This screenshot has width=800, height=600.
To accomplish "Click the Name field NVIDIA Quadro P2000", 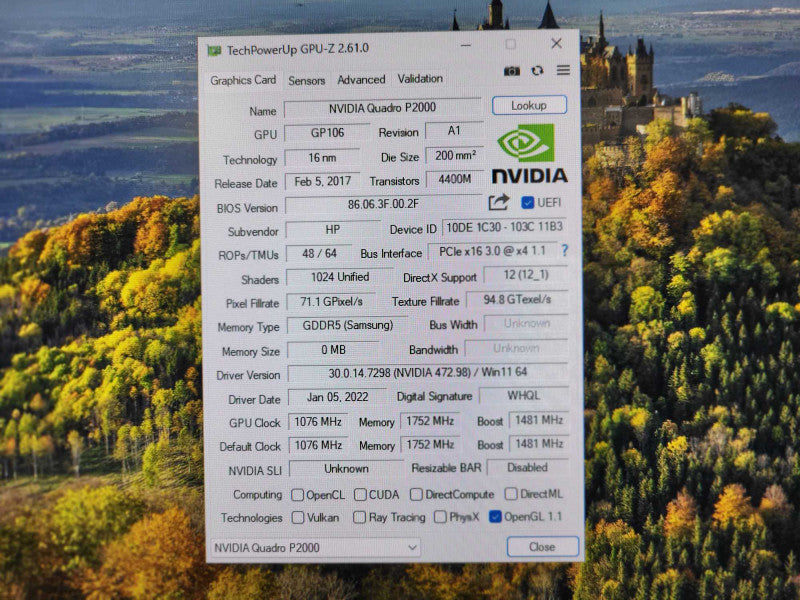I will pos(382,108).
